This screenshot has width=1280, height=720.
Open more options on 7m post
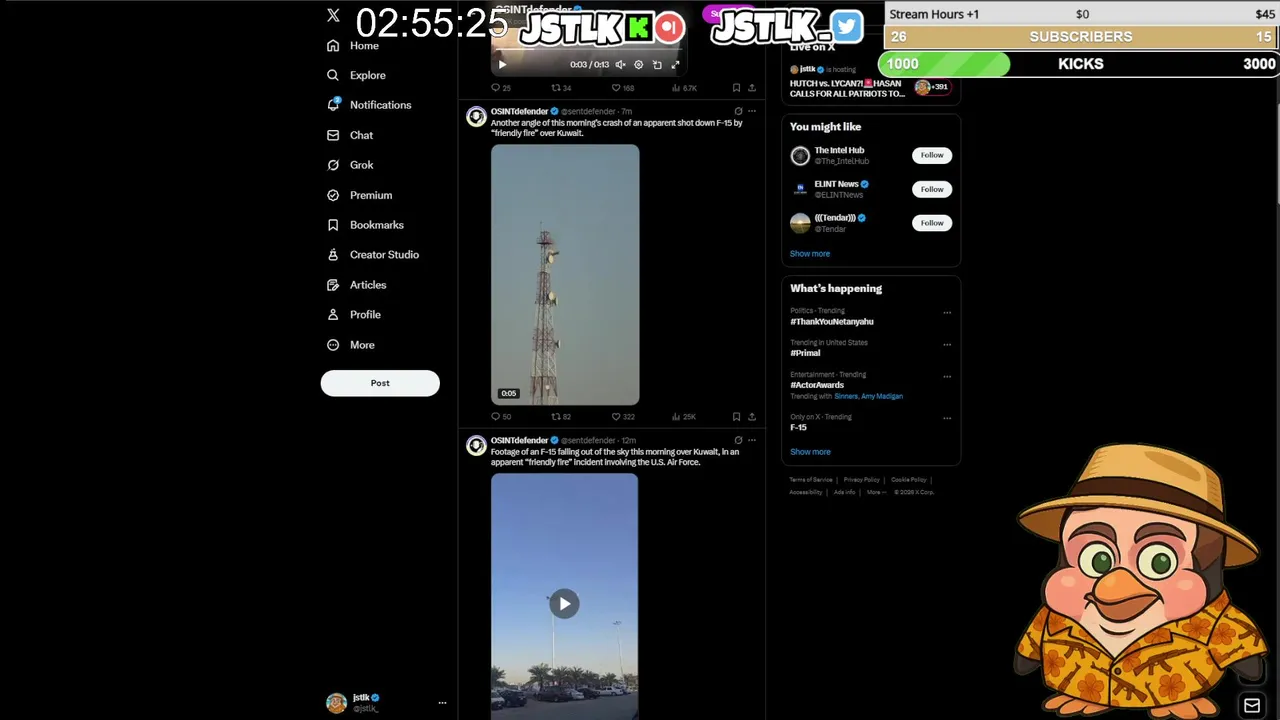pos(752,111)
